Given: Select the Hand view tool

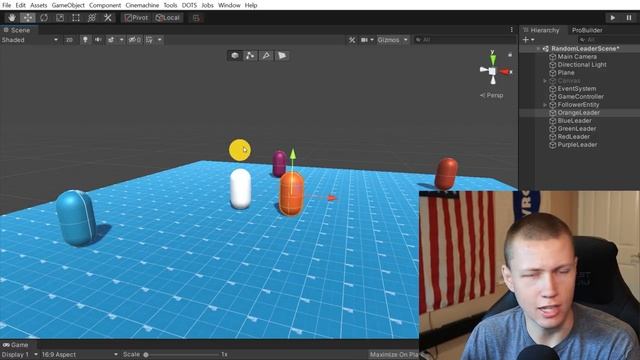Looking at the screenshot, I should pyautogui.click(x=12, y=18).
